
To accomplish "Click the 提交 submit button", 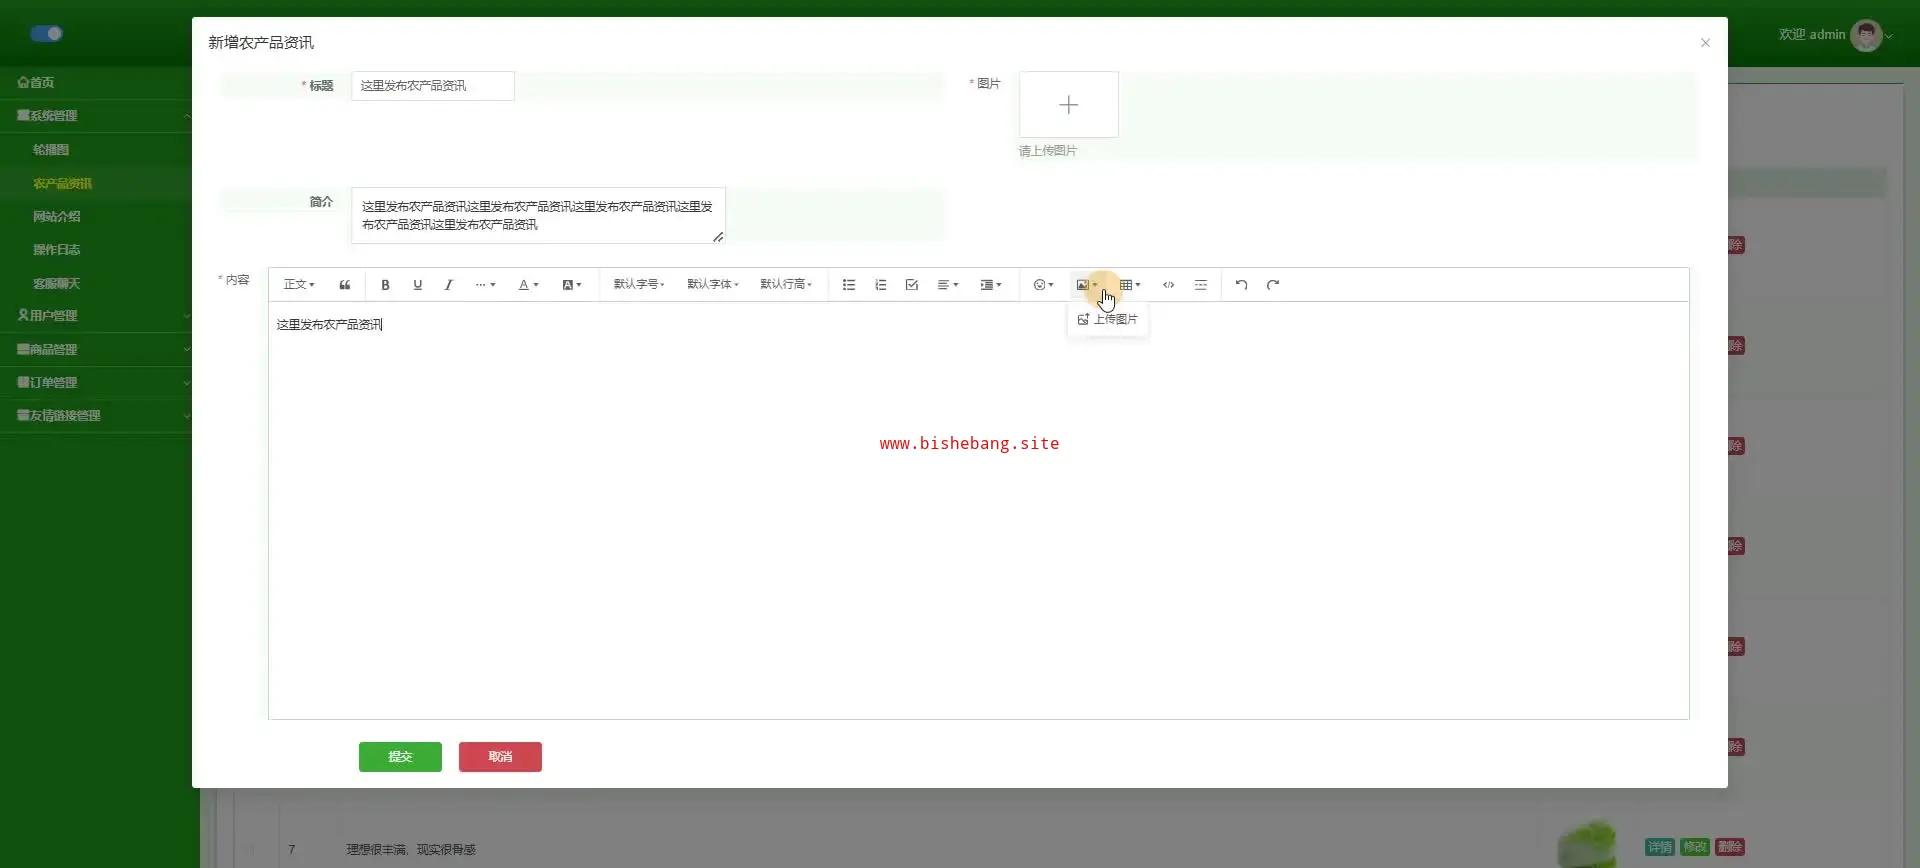I will click(x=400, y=757).
